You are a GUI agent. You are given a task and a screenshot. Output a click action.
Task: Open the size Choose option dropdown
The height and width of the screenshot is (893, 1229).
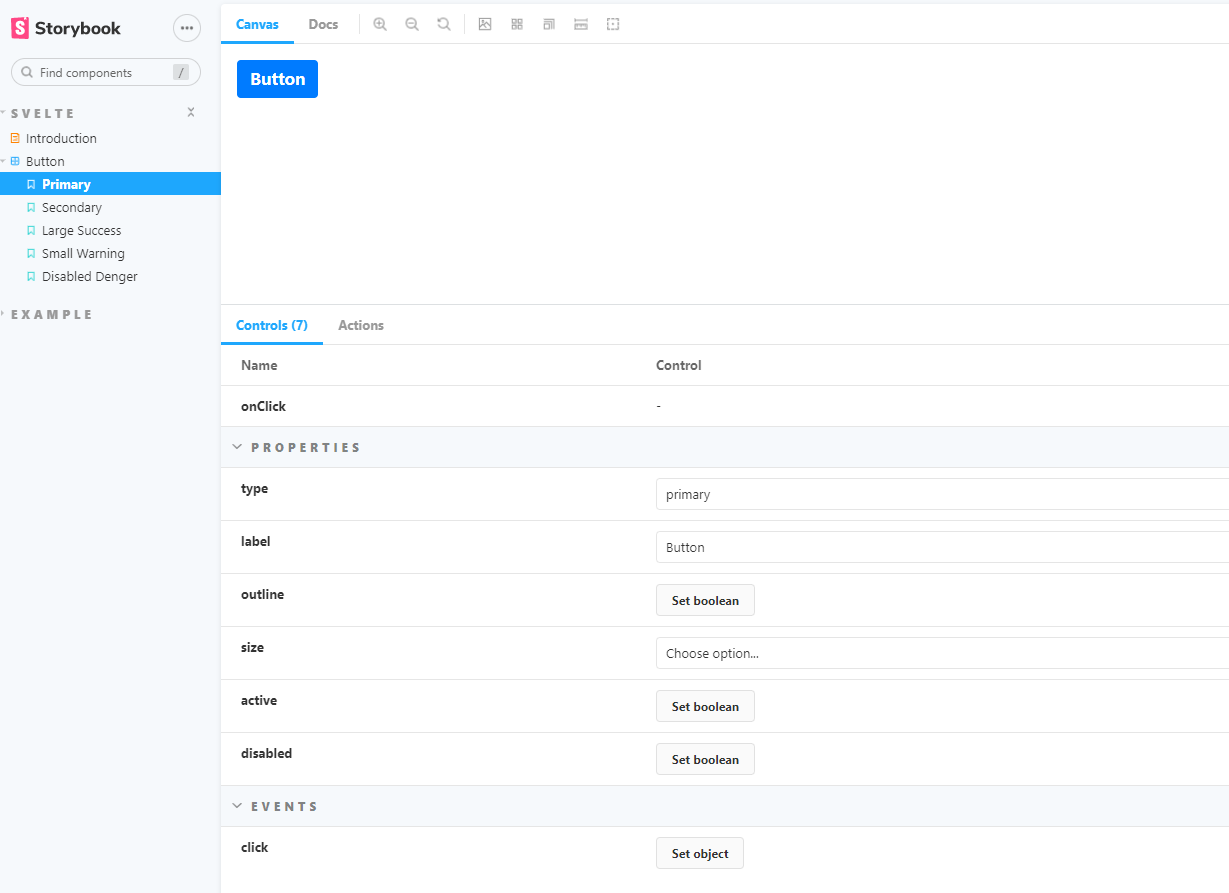942,653
